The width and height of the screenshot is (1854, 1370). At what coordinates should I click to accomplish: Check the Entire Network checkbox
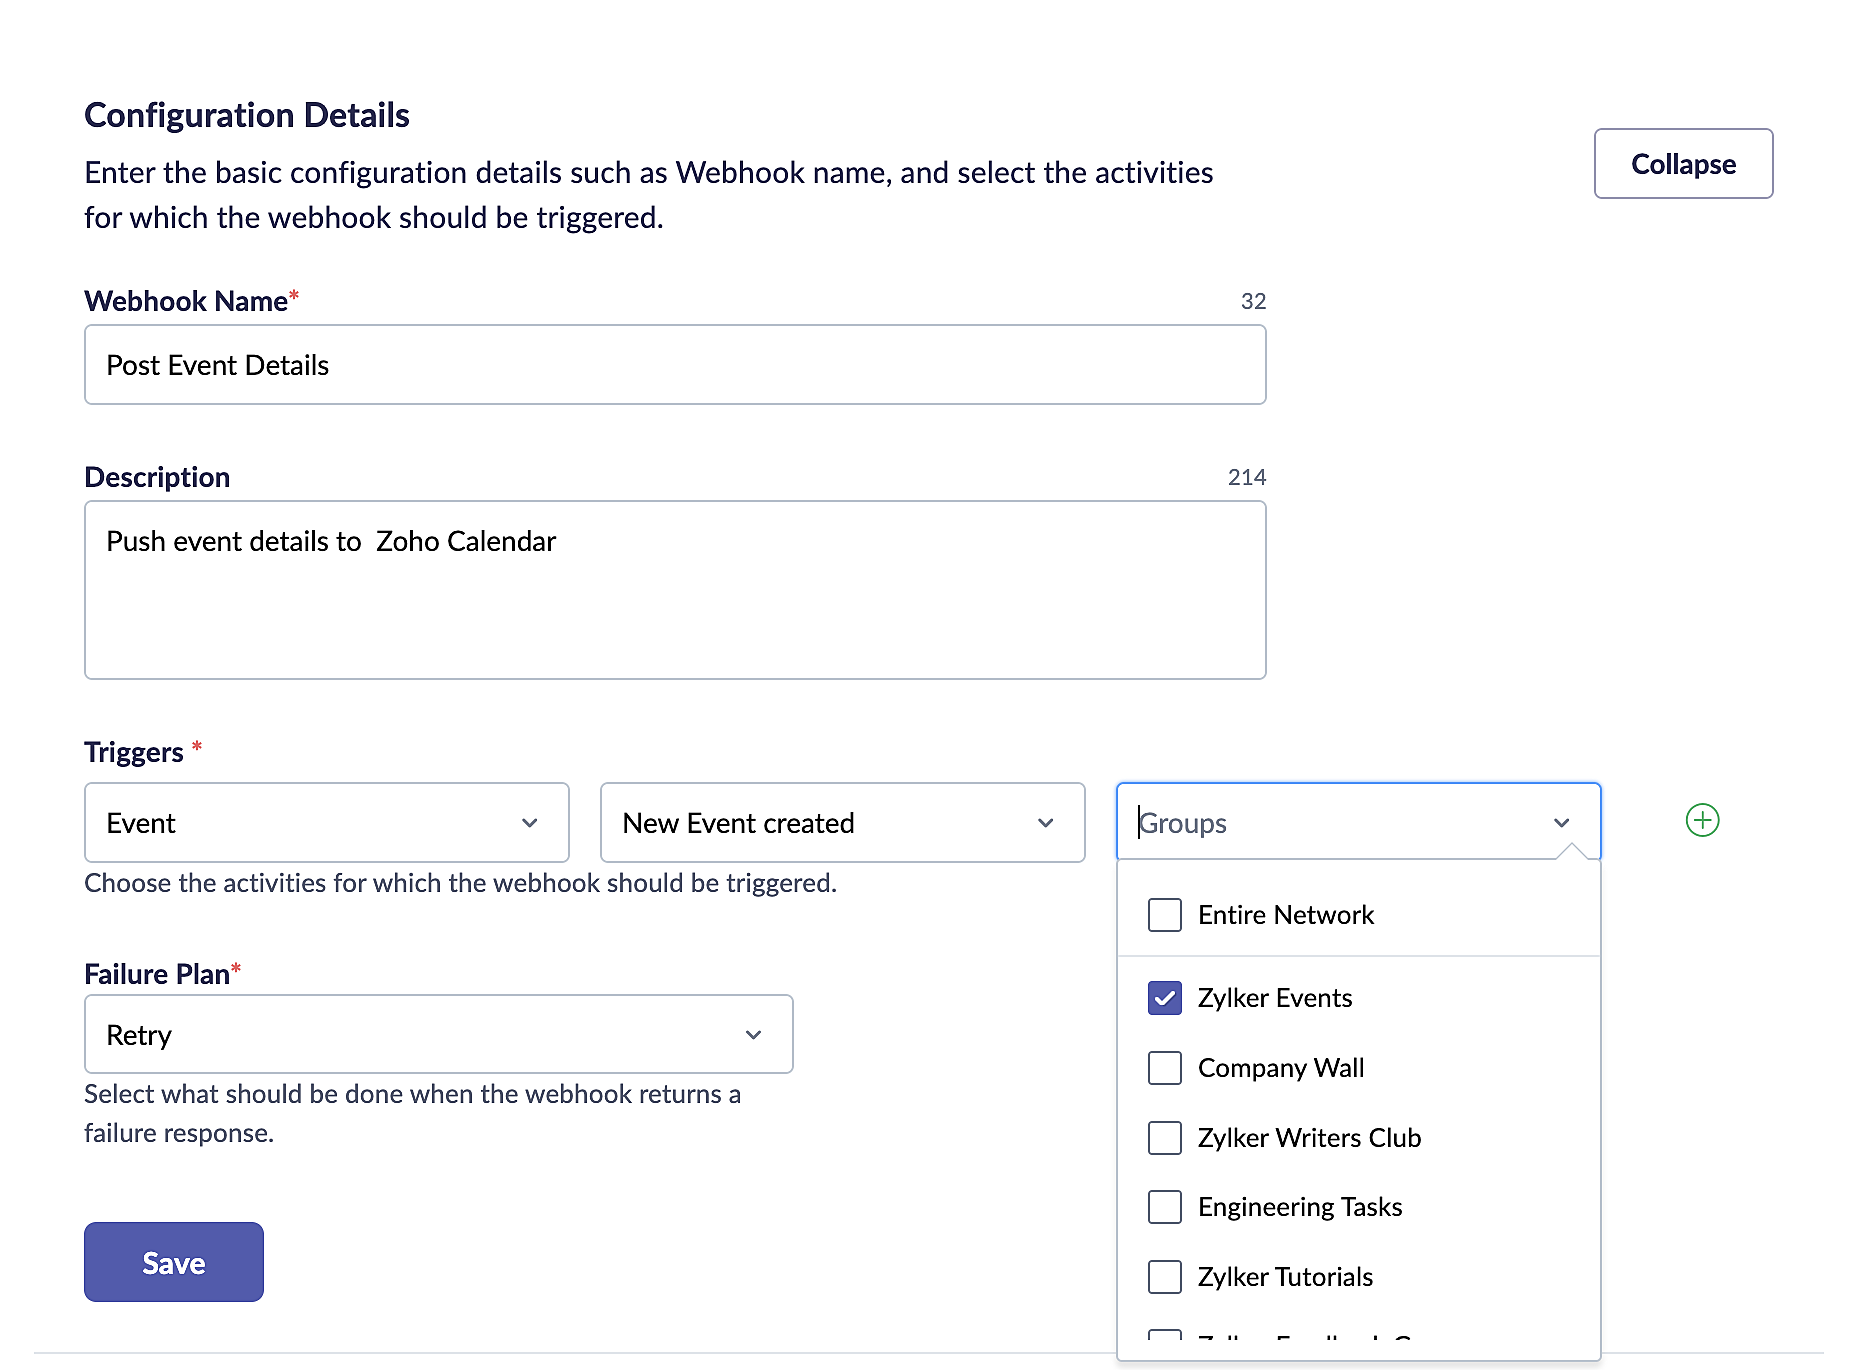point(1165,915)
